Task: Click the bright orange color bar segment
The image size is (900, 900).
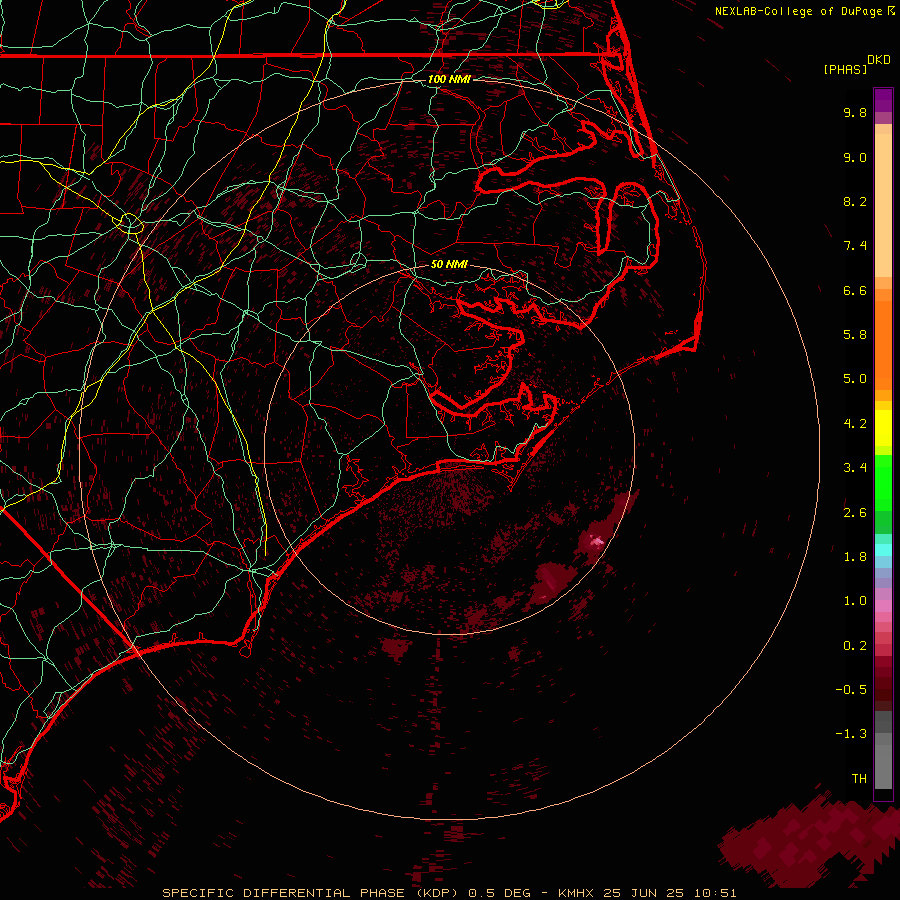Action: tap(883, 344)
